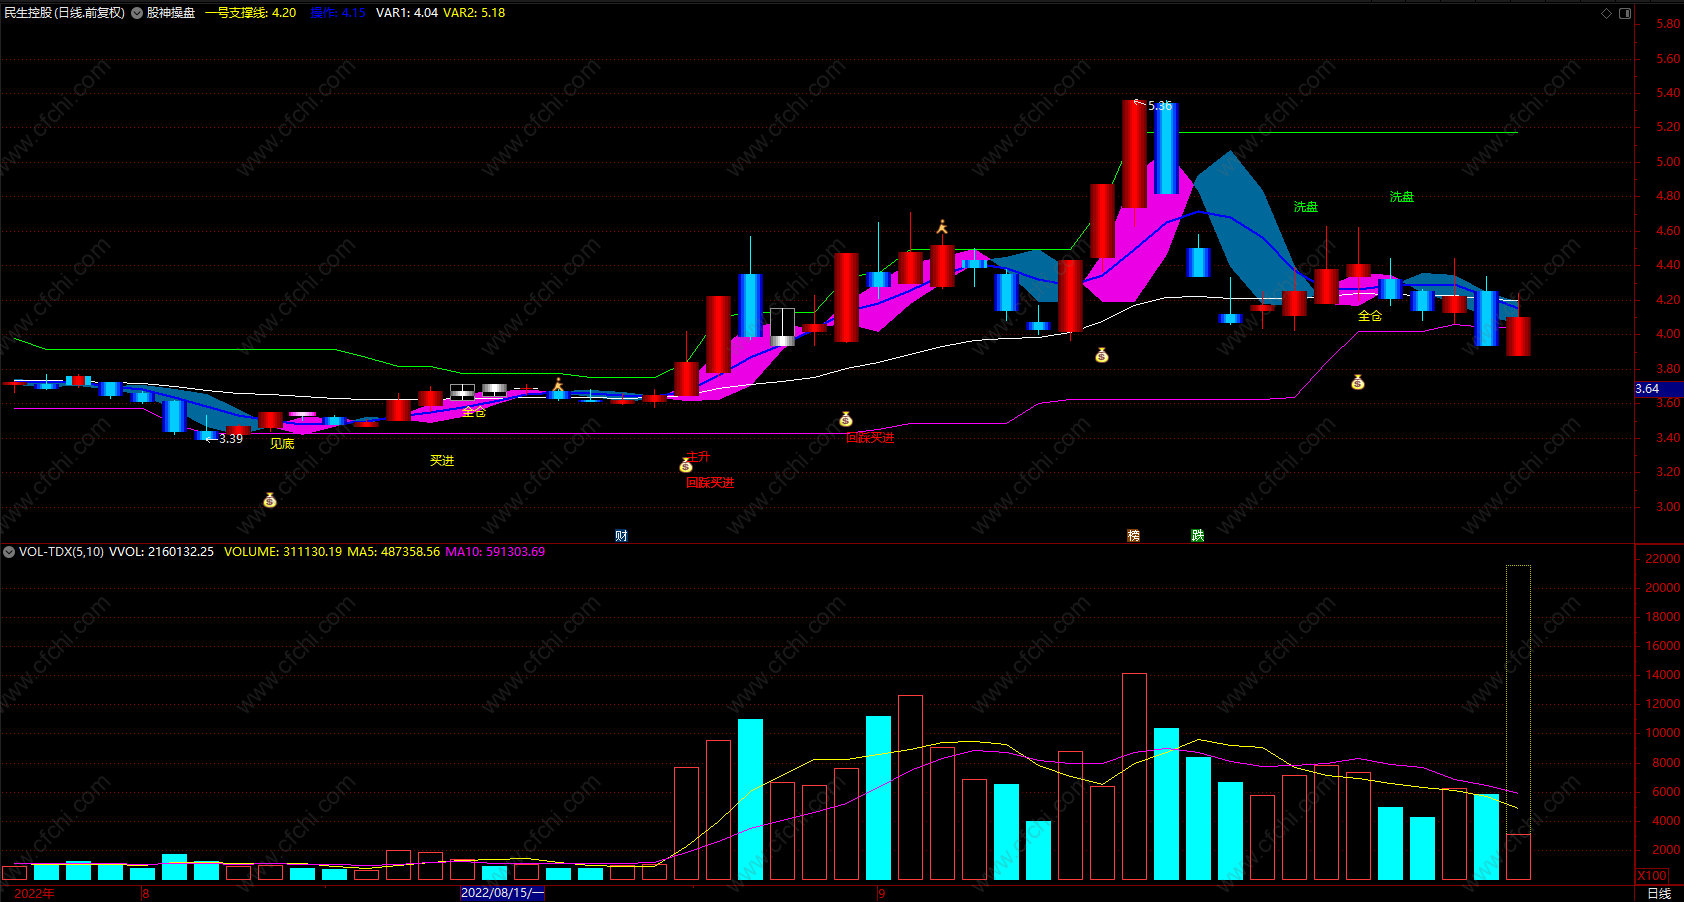1684x902 pixels.
Task: Click the running figure icon near 4.60
Action: coord(941,227)
